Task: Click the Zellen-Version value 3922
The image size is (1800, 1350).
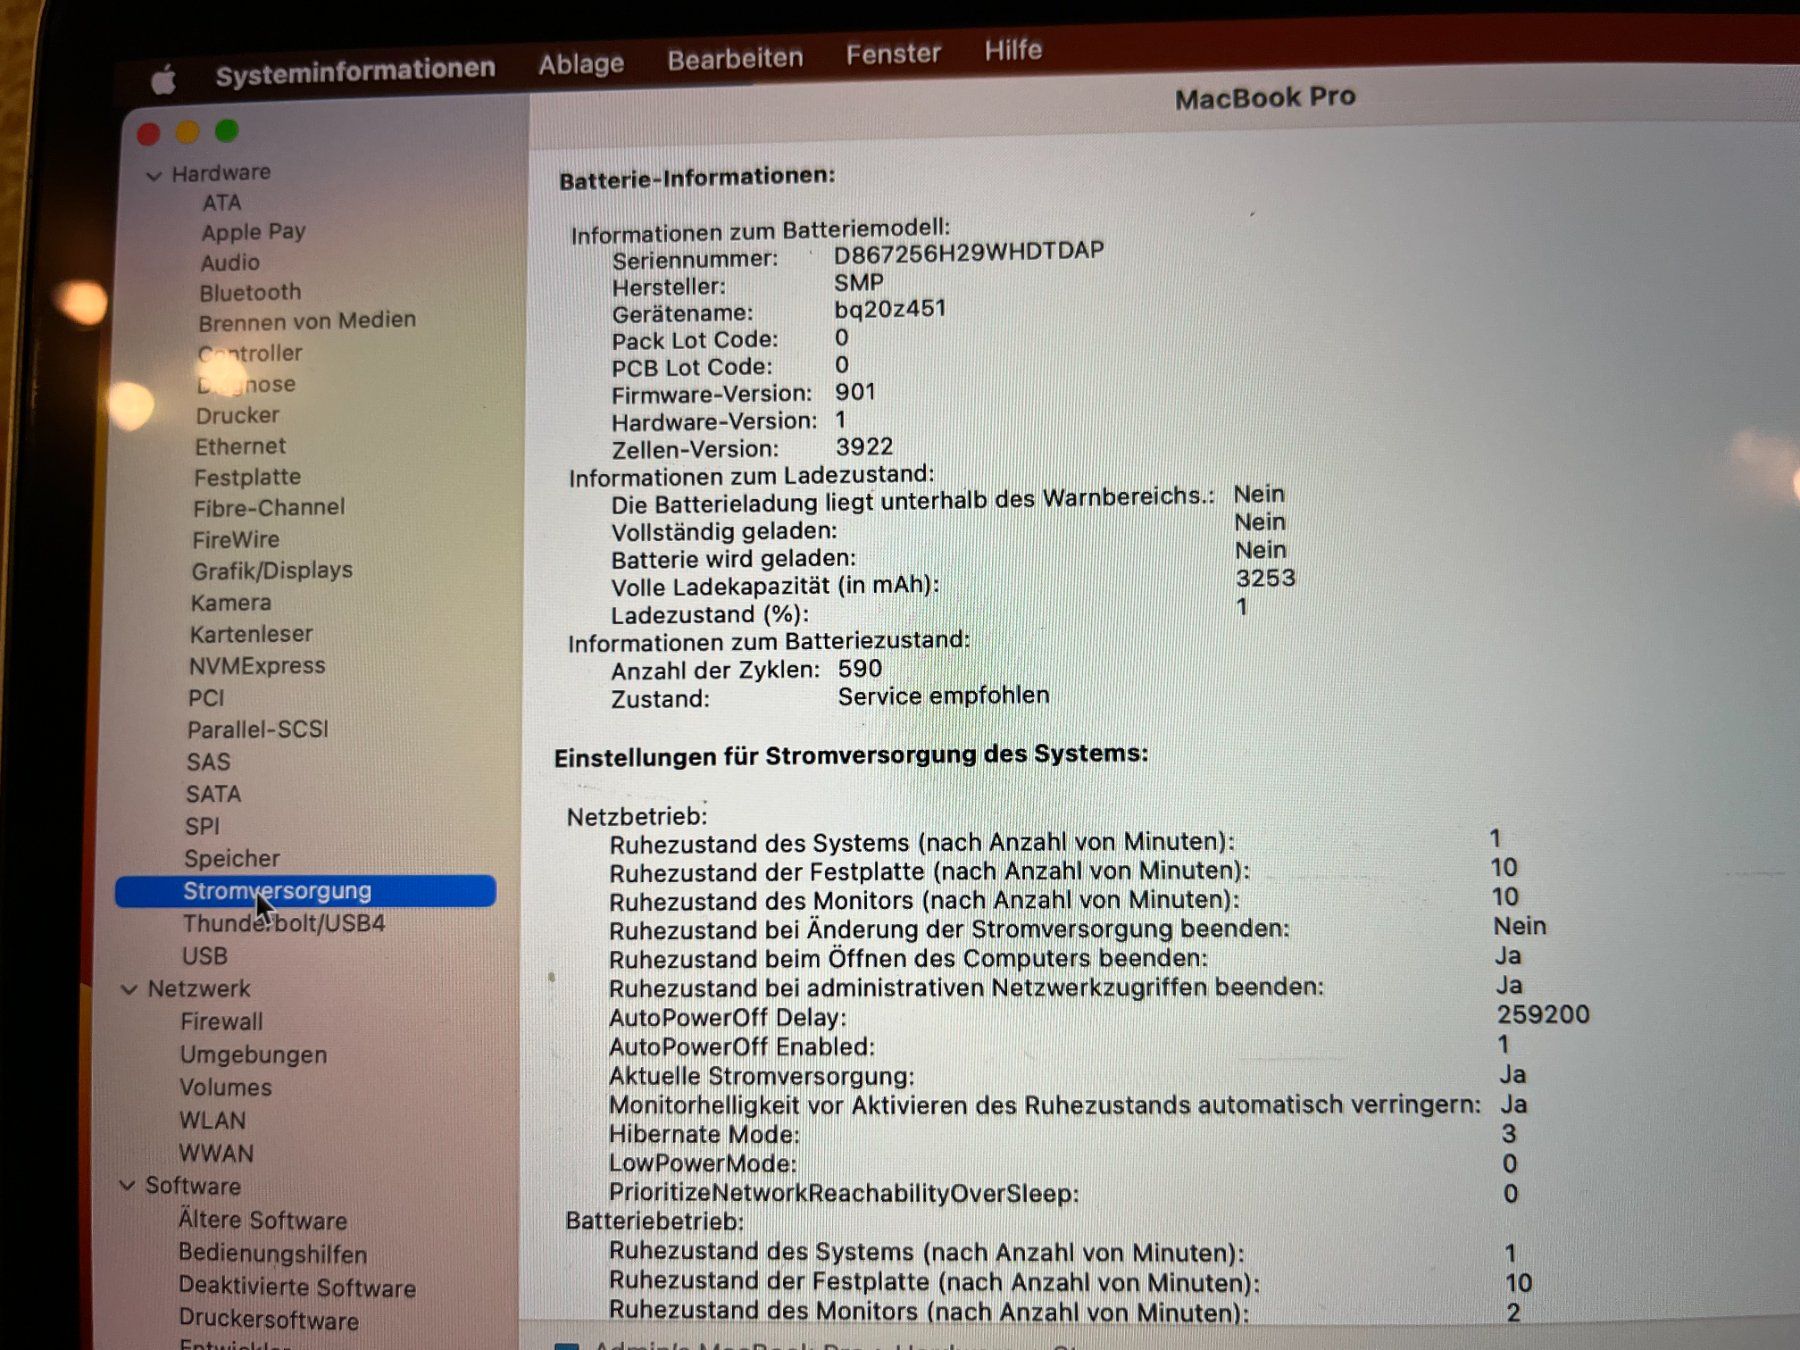Action: point(865,446)
